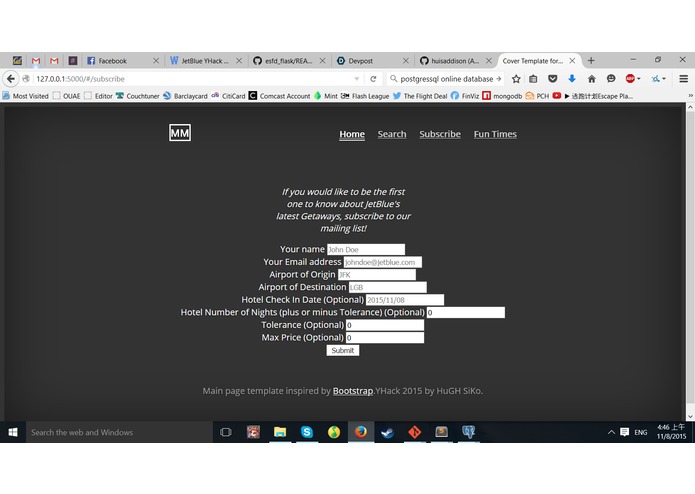The width and height of the screenshot is (695, 494).
Task: Open the Windows Start menu
Action: [13, 432]
